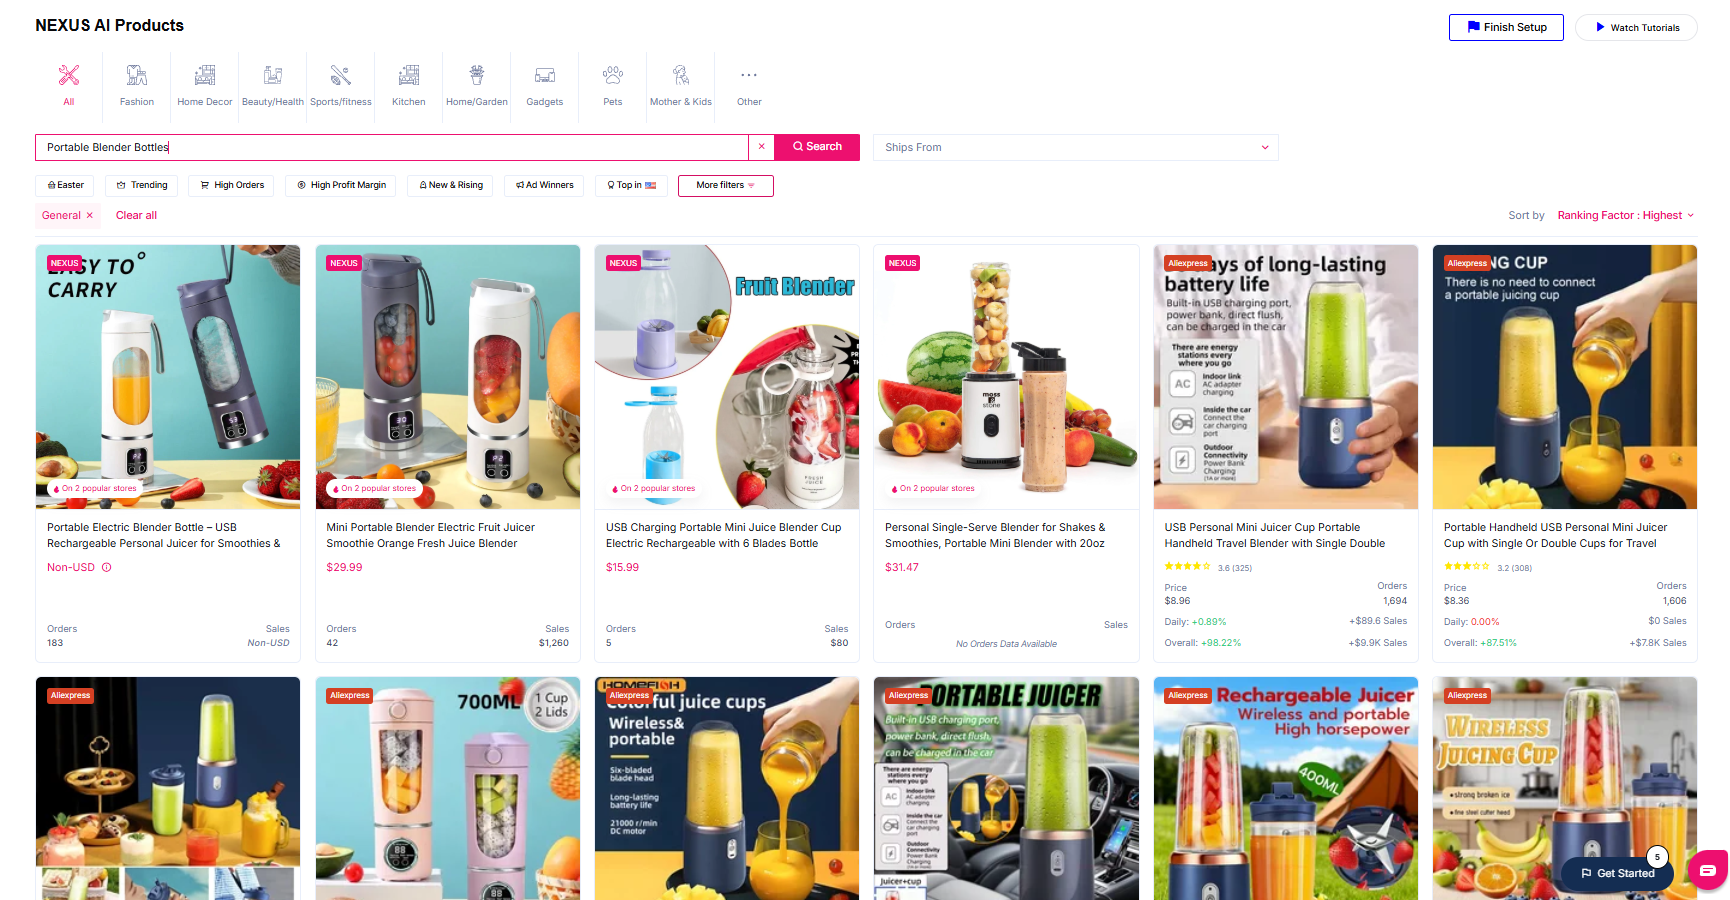
Task: Enable the Ad Winners filter
Action: tap(545, 185)
